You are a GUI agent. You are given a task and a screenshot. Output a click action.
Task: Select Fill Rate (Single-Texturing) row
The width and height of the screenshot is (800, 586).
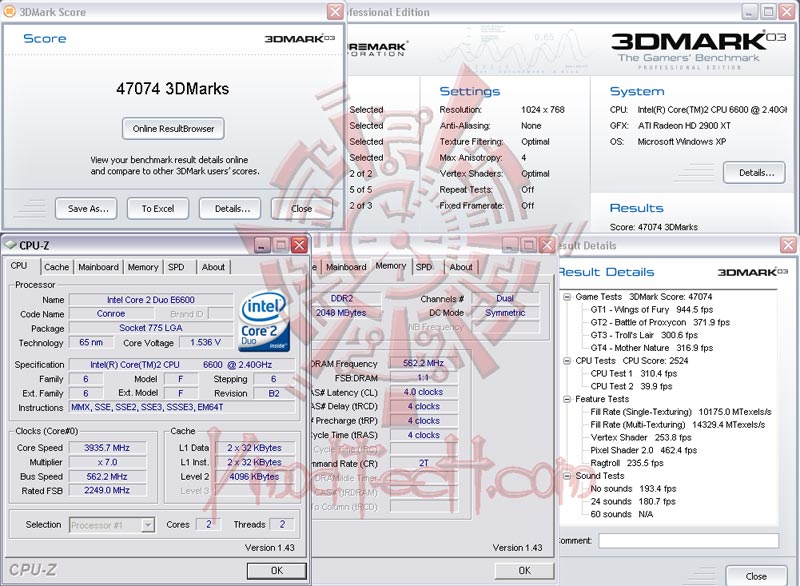(681, 412)
